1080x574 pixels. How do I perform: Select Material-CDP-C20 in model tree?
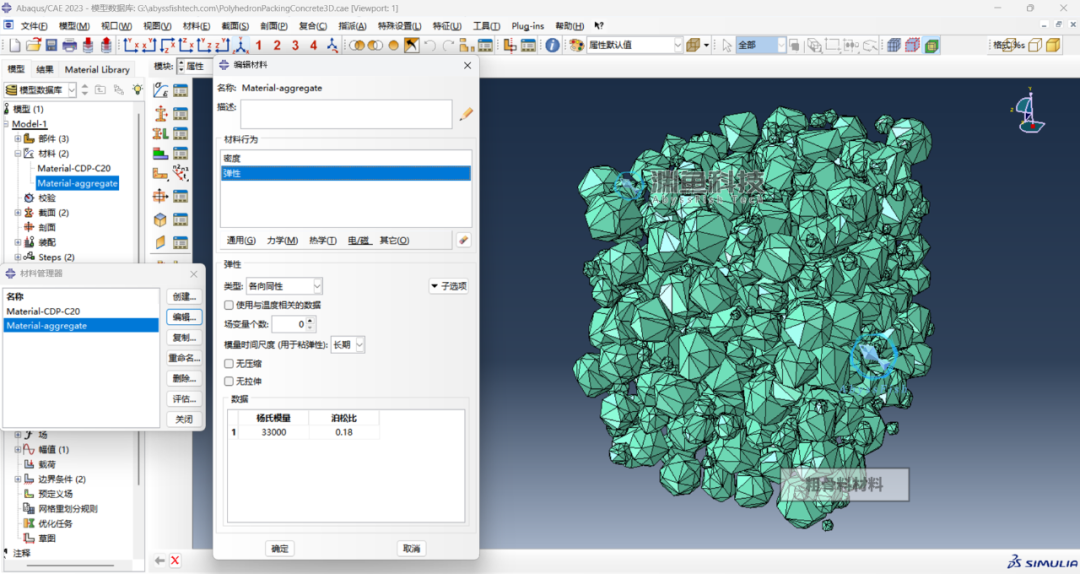(74, 168)
